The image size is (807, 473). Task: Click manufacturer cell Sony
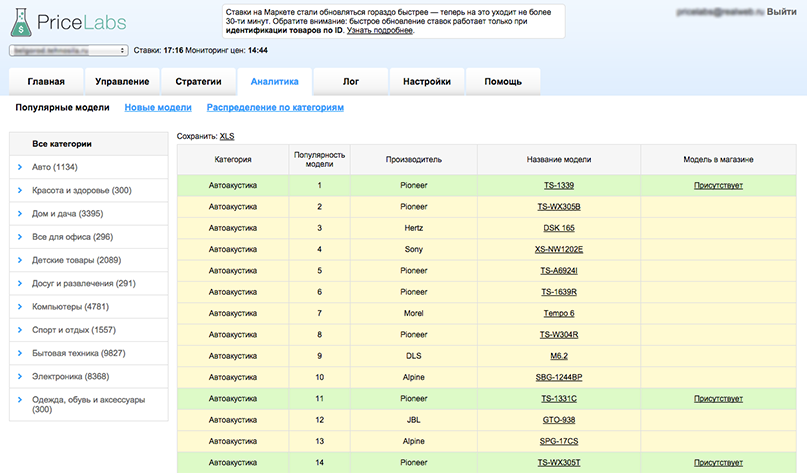click(x=414, y=249)
